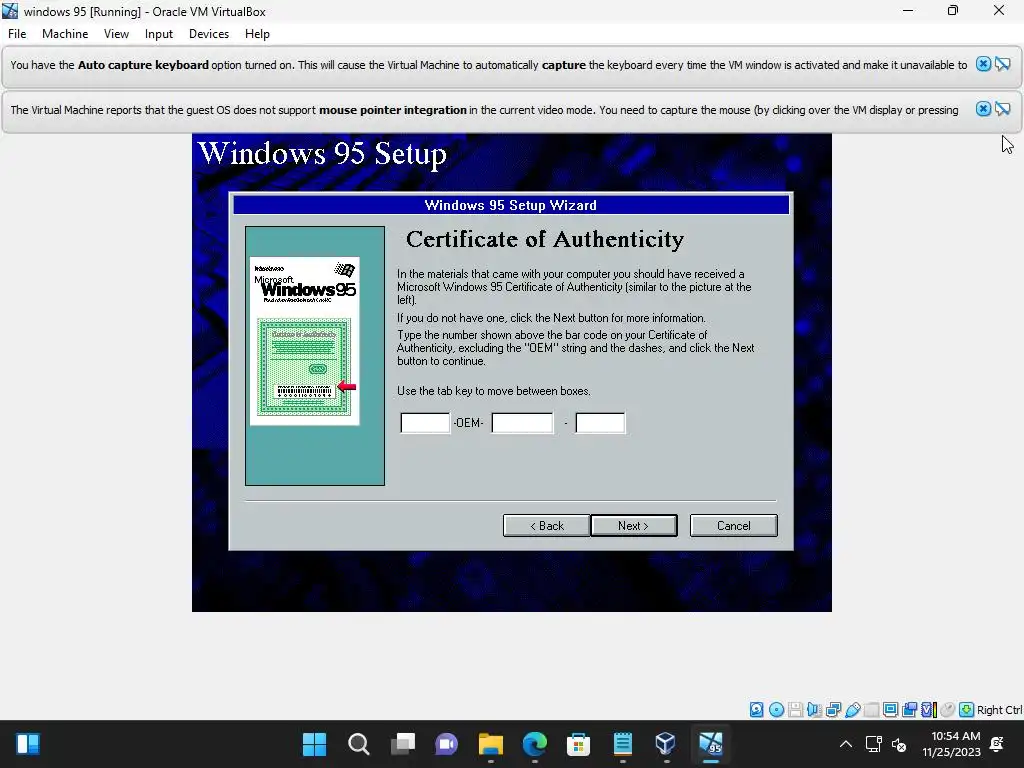Click the network adapters status icon
The width and height of the screenshot is (1024, 768).
(833, 710)
